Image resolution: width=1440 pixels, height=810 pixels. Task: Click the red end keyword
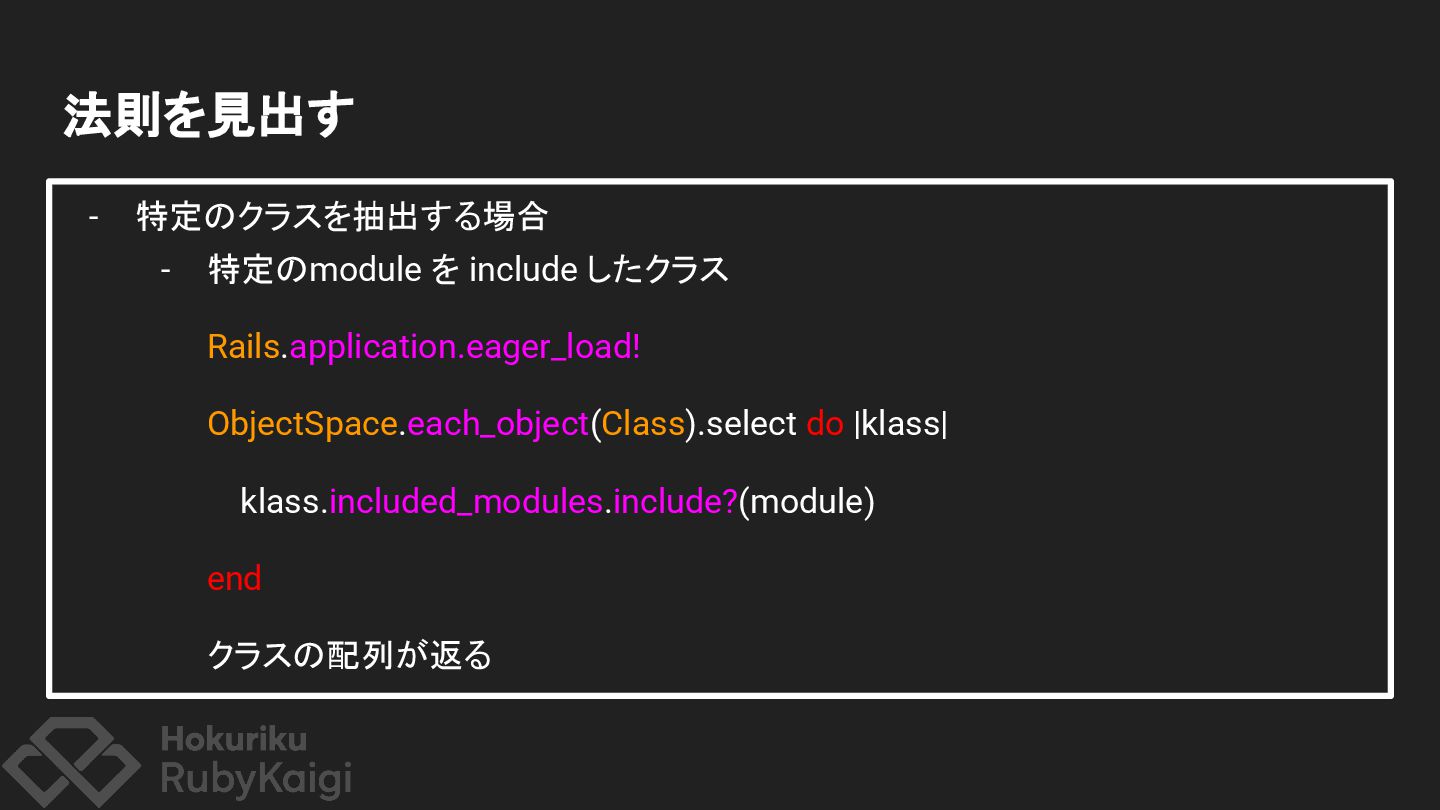(234, 579)
